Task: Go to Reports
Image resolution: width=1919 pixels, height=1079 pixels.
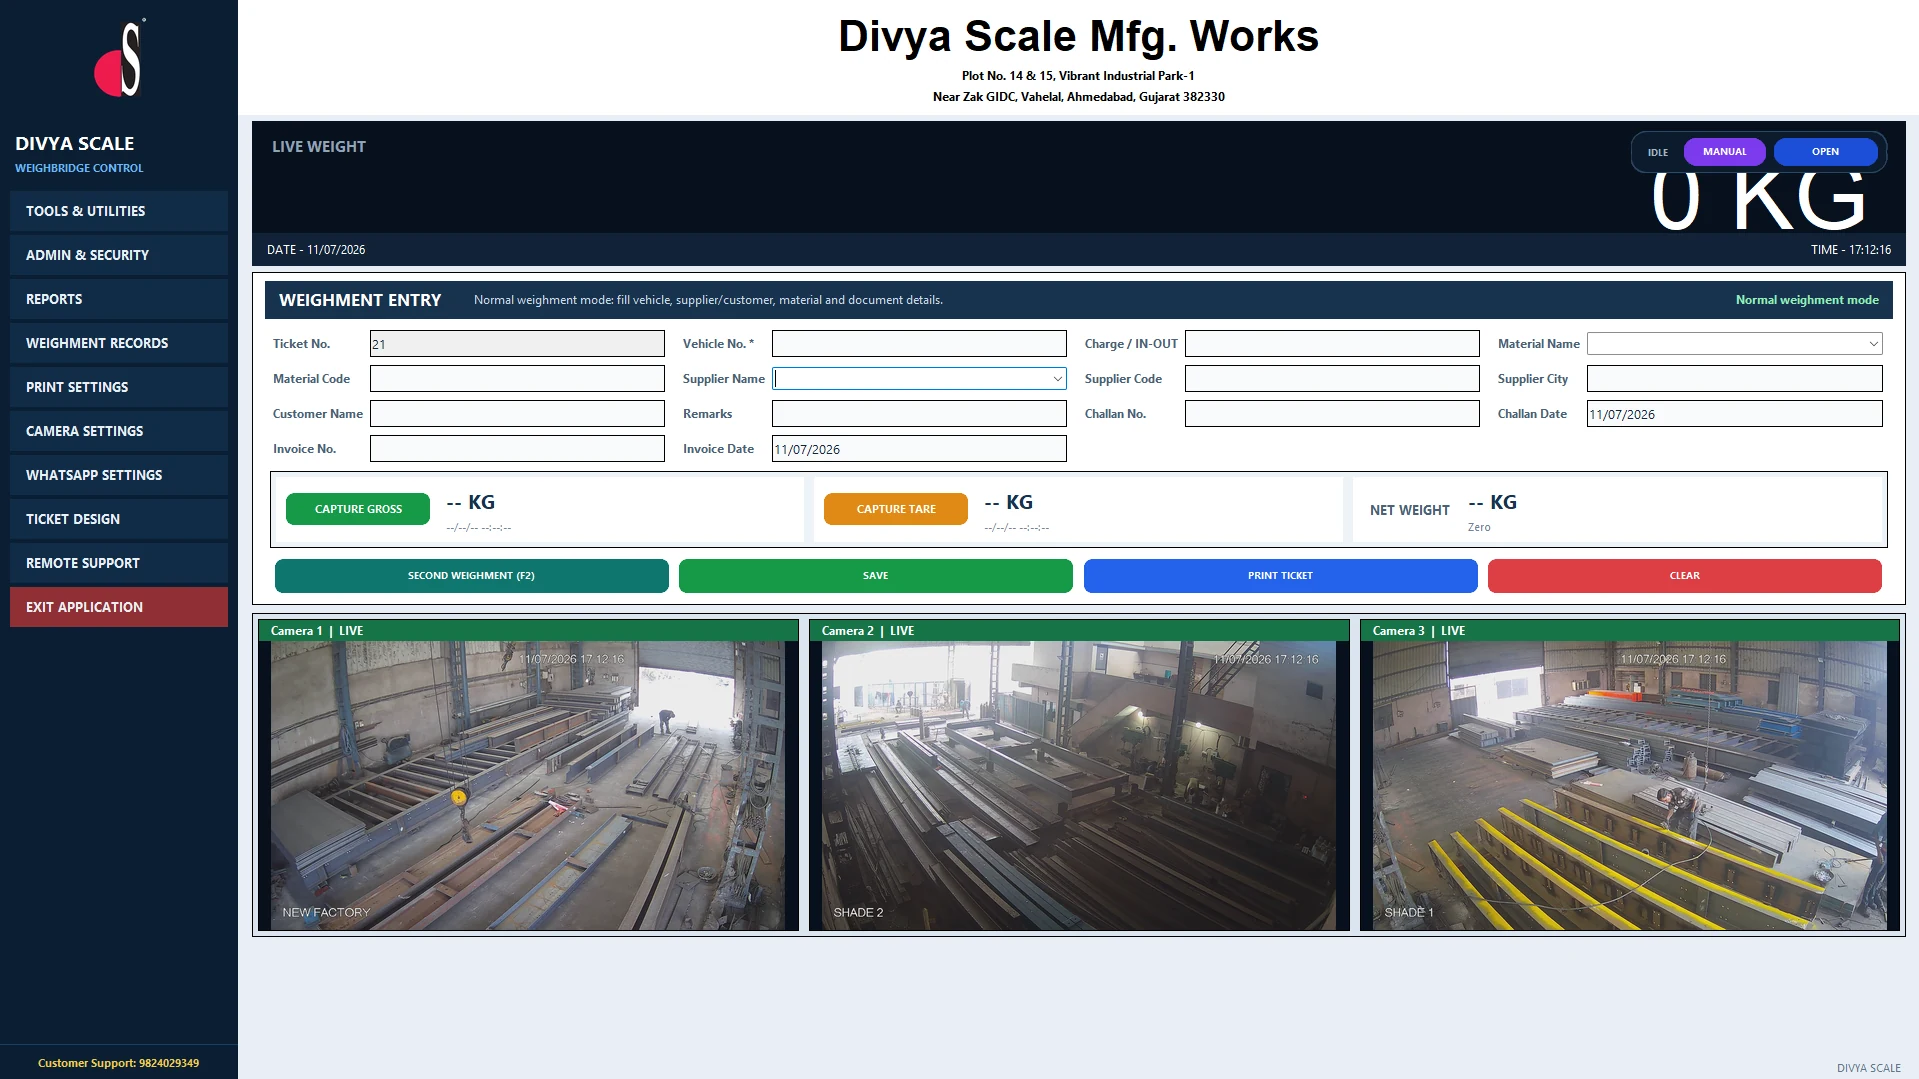Action: click(x=119, y=299)
